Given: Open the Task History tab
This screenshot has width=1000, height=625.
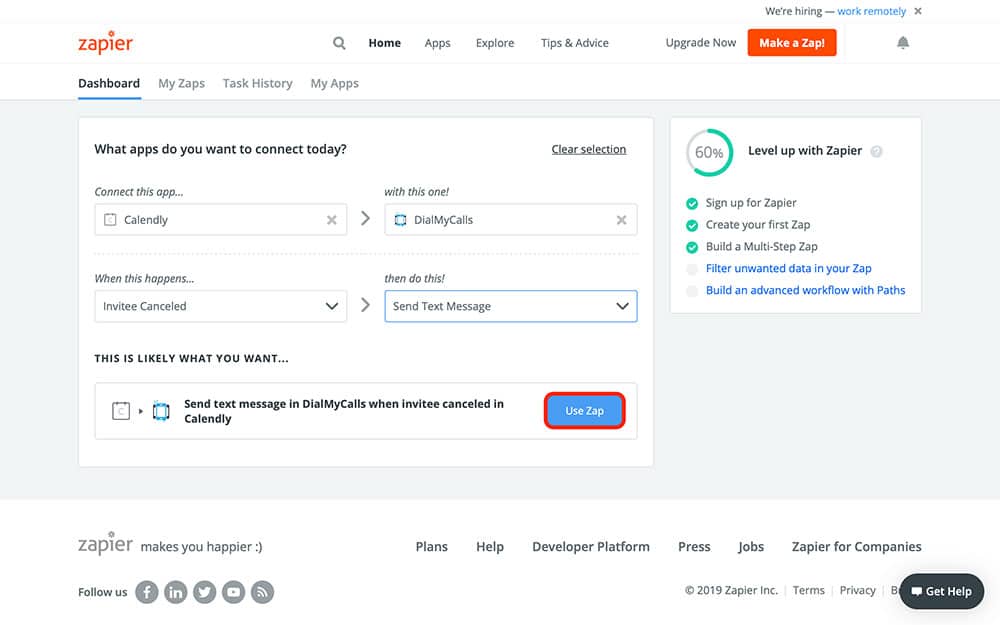Looking at the screenshot, I should click(257, 83).
